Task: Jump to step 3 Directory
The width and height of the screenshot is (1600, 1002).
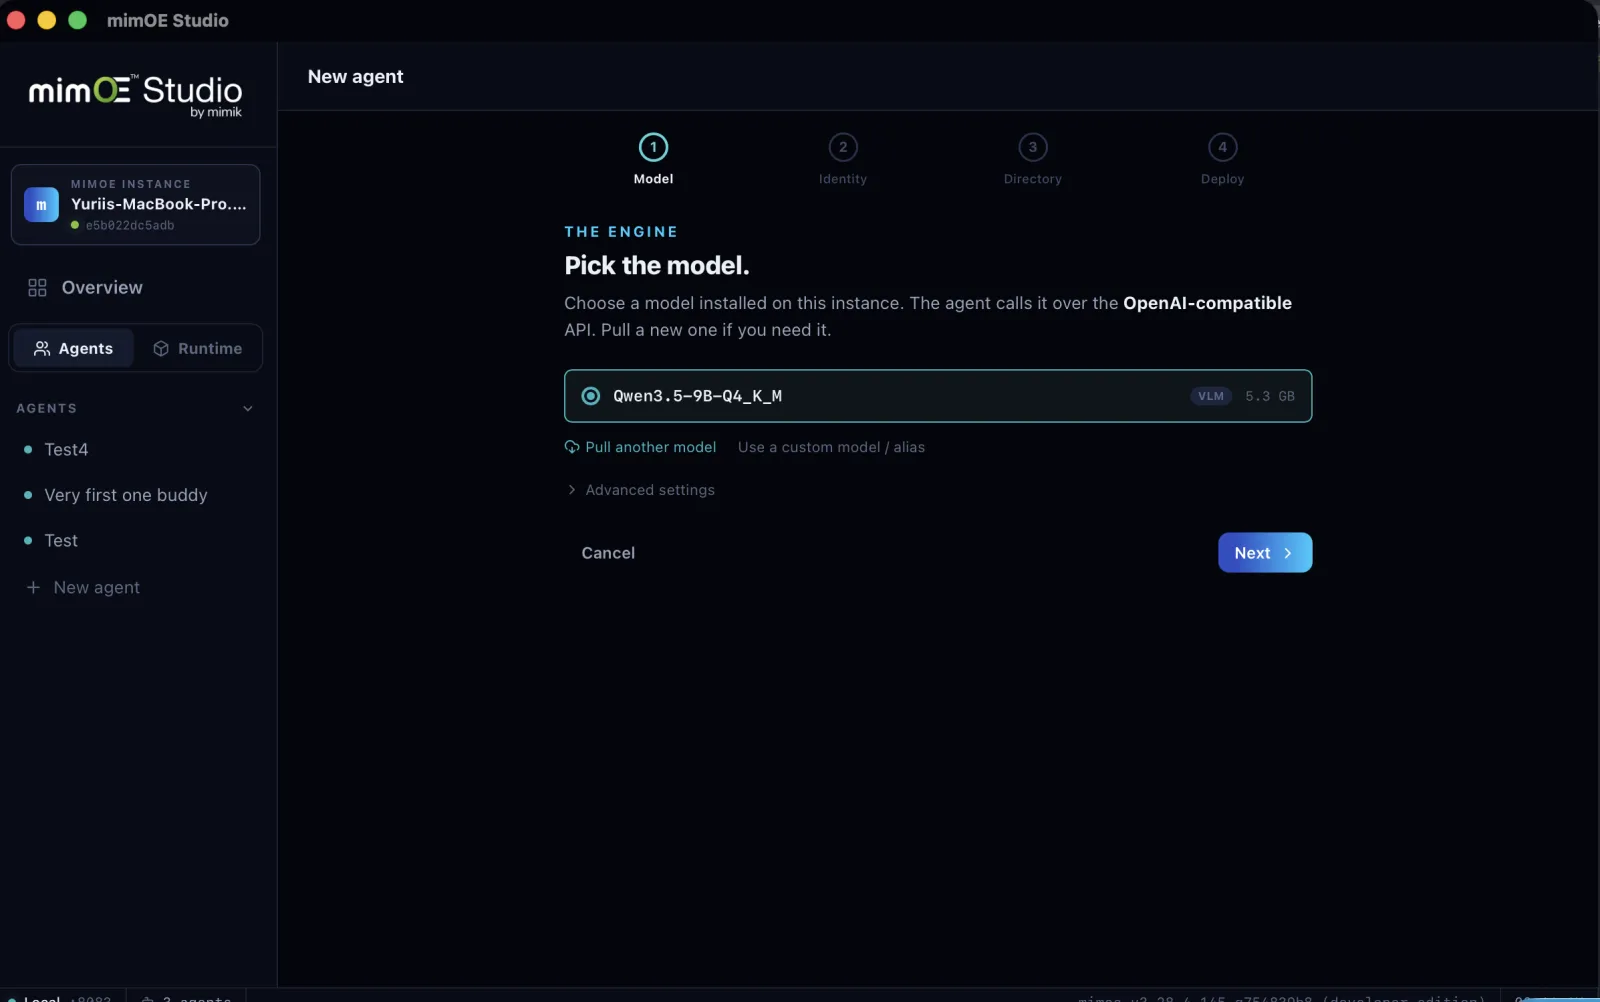Action: (x=1033, y=160)
